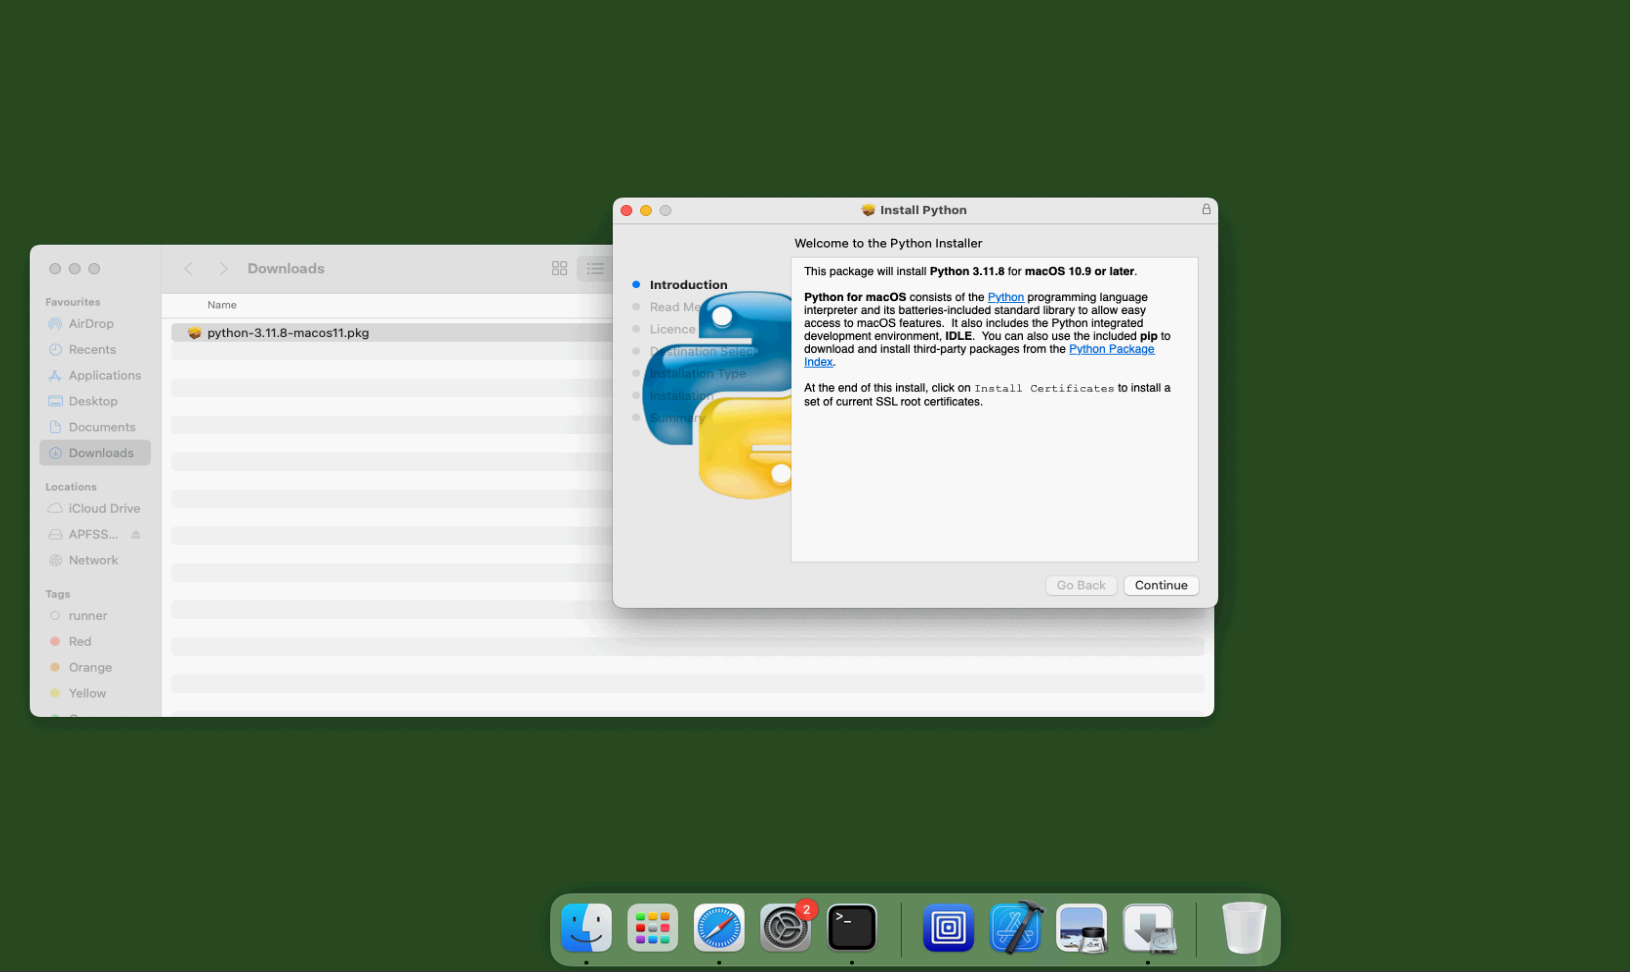Screen dimensions: 1630x972
Task: Eject the APFSS volume
Action: pyautogui.click(x=137, y=534)
